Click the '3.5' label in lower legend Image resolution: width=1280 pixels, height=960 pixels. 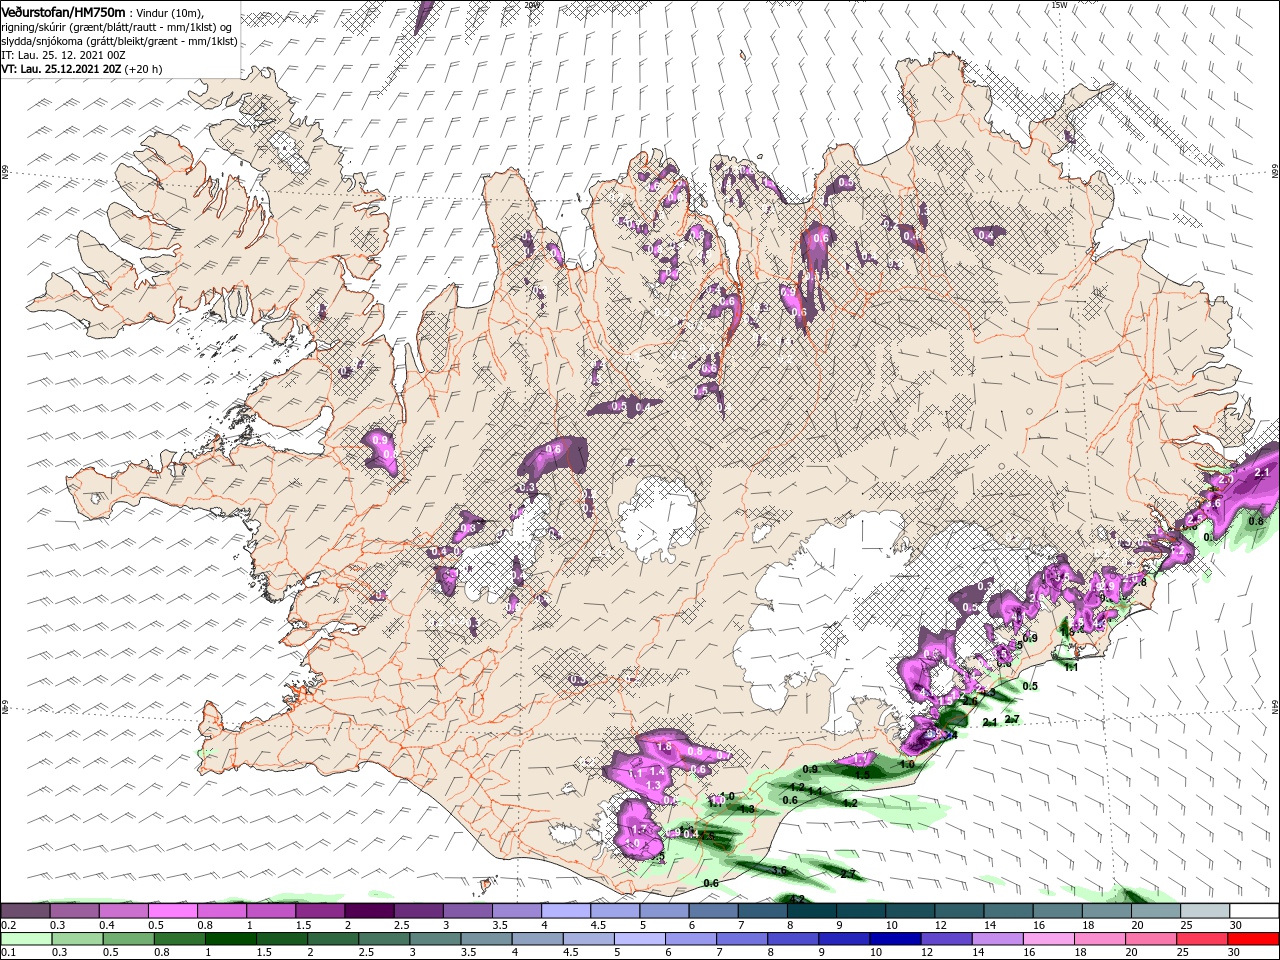[468, 953]
